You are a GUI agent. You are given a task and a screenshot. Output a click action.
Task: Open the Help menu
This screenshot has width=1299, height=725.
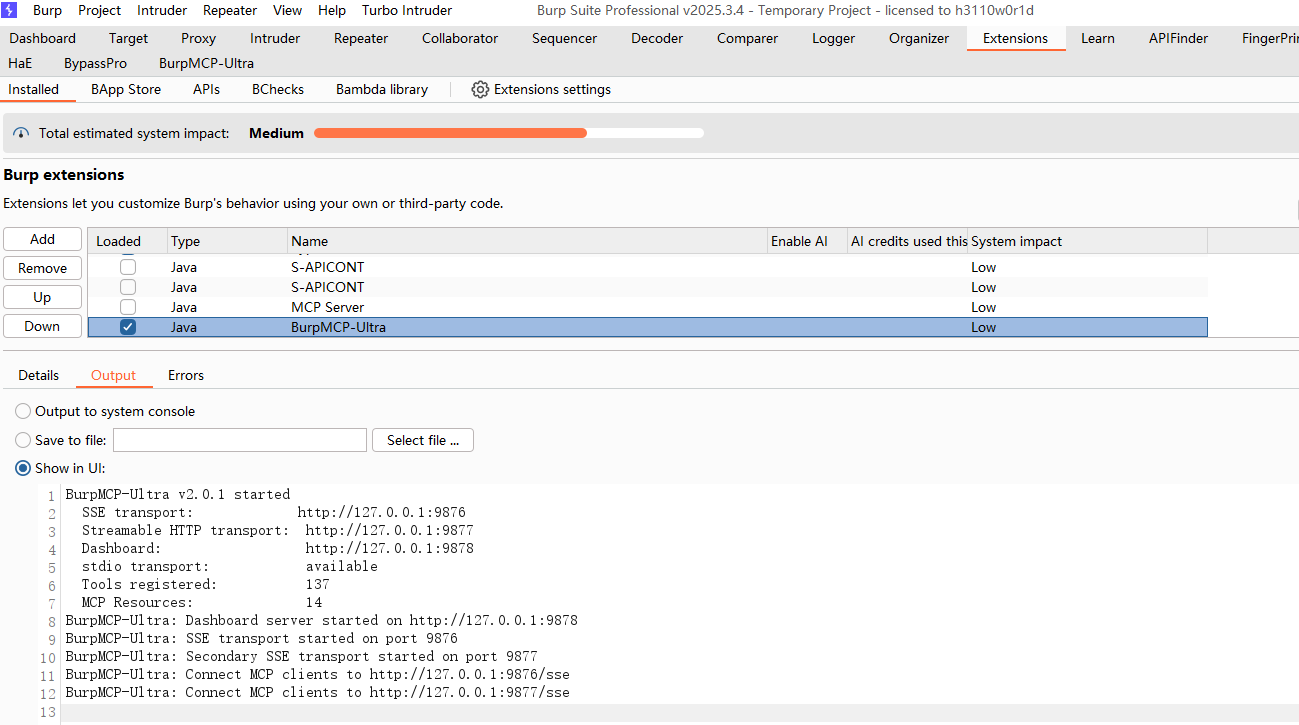coord(332,10)
